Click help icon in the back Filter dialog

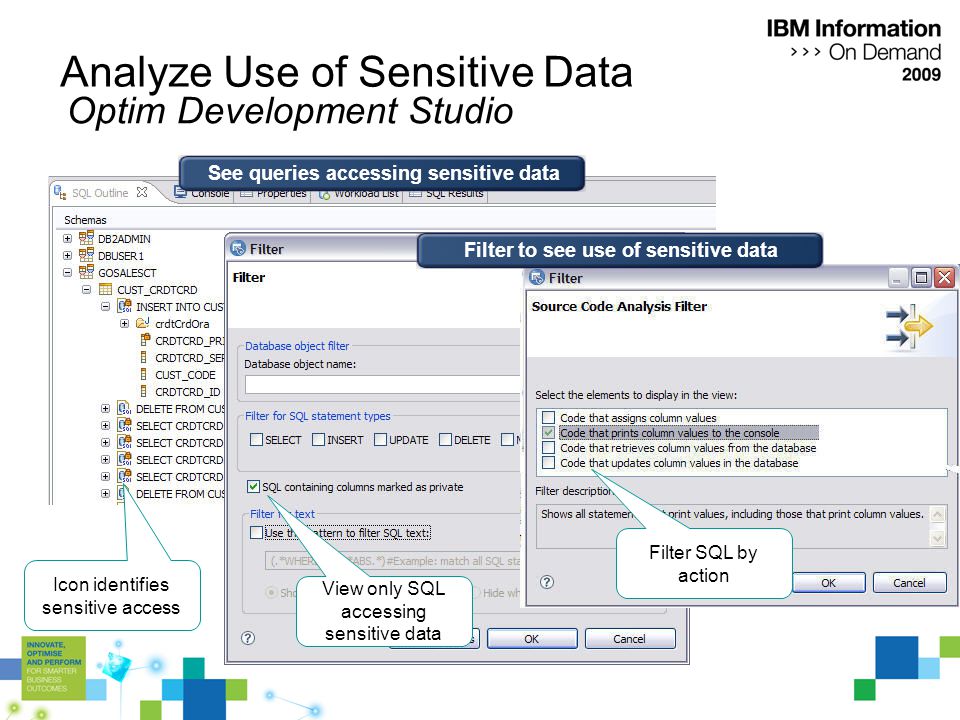click(x=248, y=638)
